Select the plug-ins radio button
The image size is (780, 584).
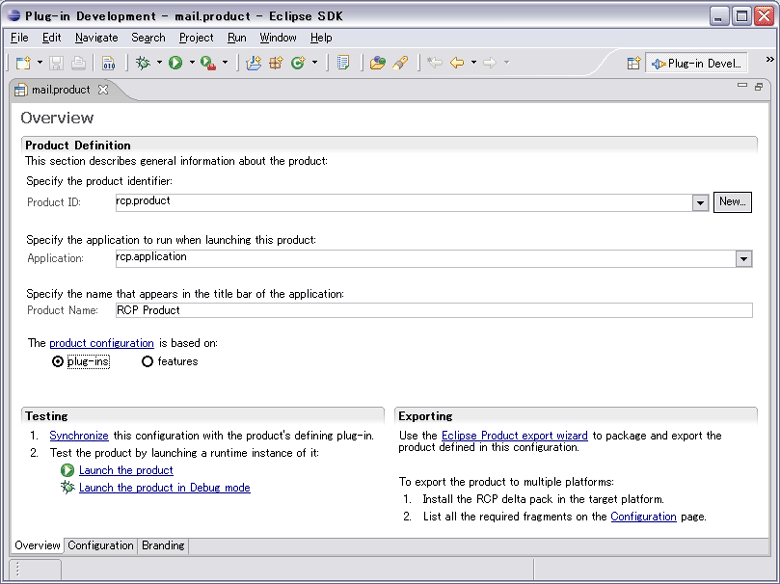click(x=58, y=362)
